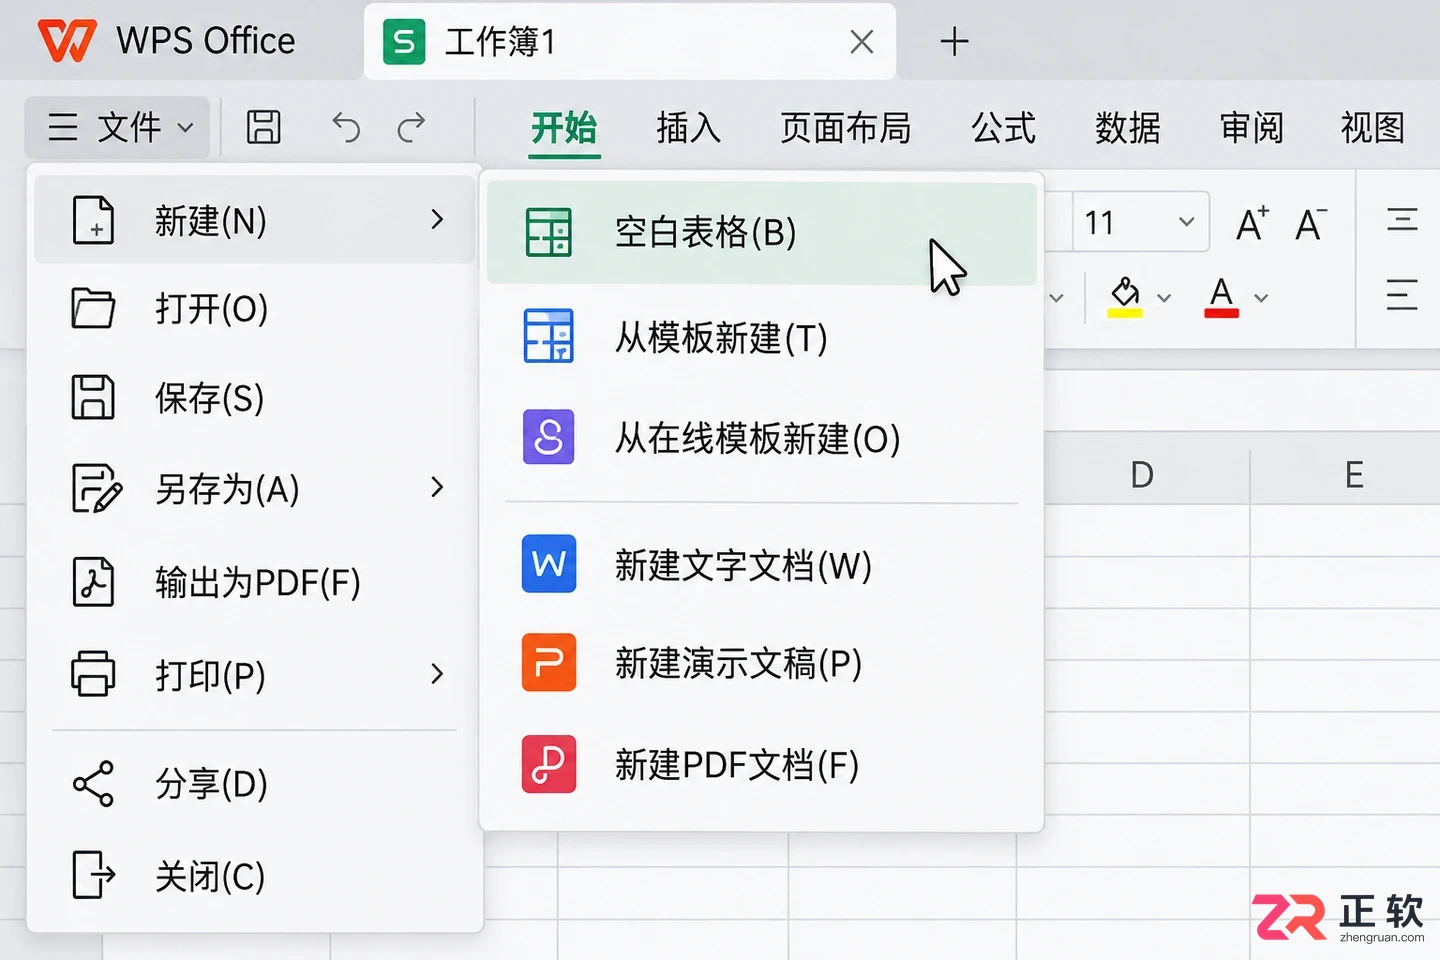Open the 视图 ribbon tab
The image size is (1440, 960).
pos(1373,128)
